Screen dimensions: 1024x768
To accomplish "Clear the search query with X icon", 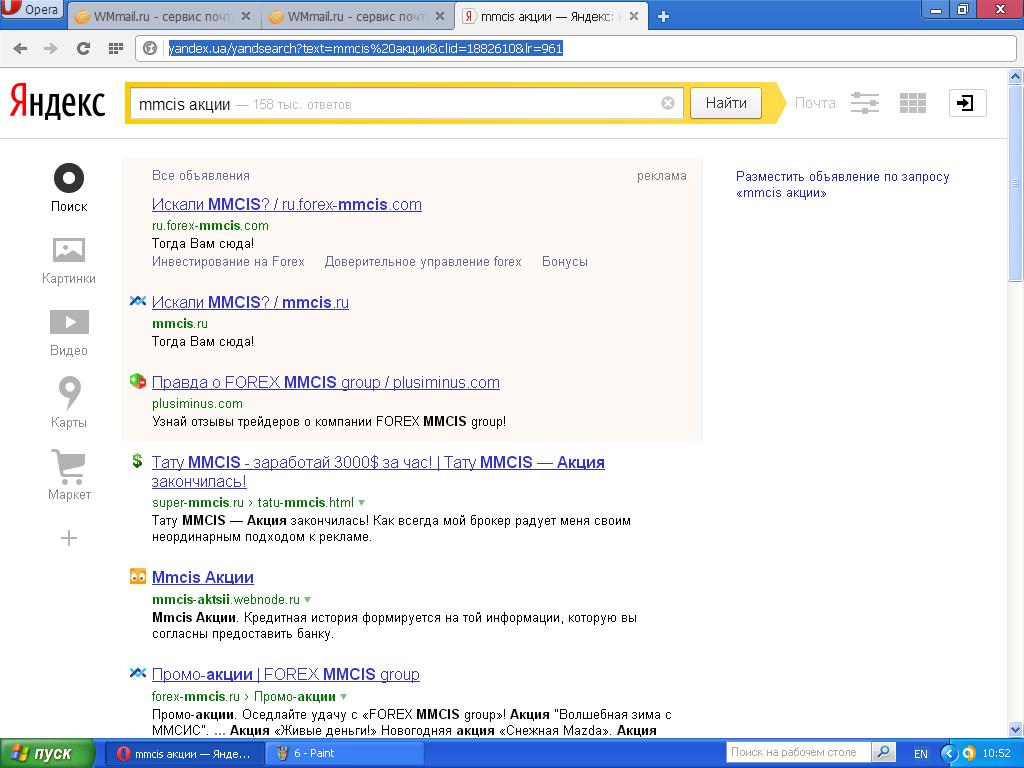I will [667, 103].
